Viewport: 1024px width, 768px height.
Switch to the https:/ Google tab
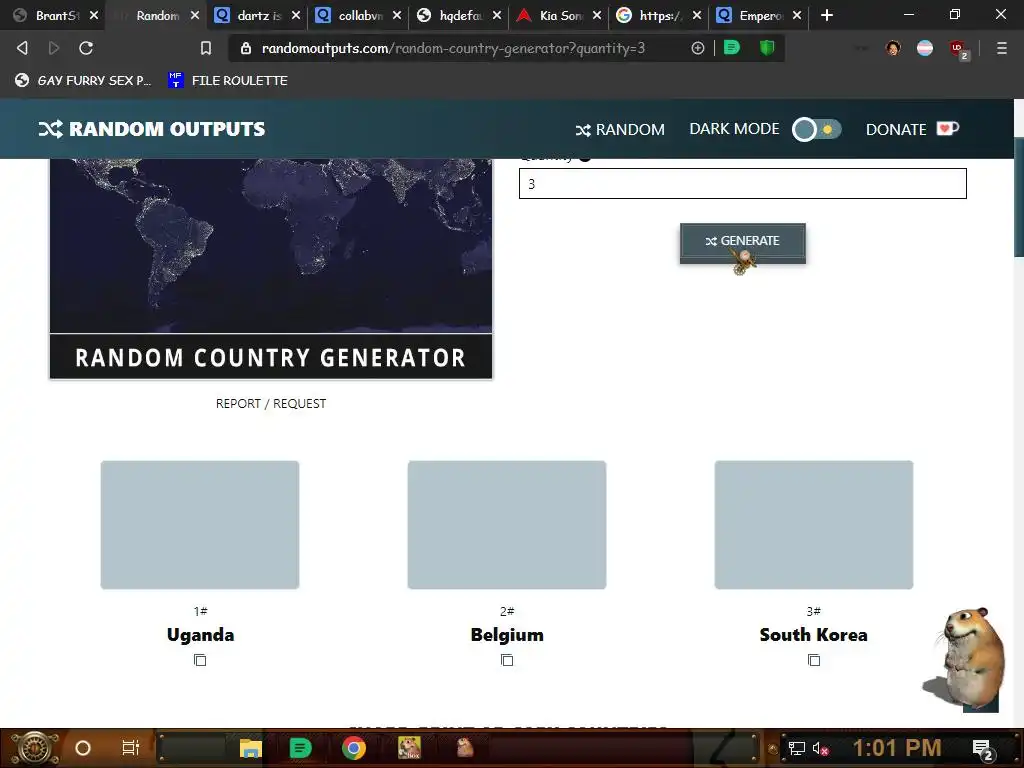660,15
